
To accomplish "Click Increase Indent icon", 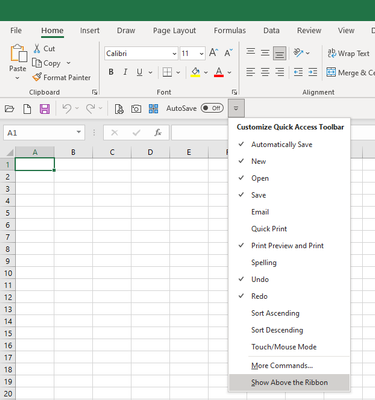I will (x=313, y=72).
